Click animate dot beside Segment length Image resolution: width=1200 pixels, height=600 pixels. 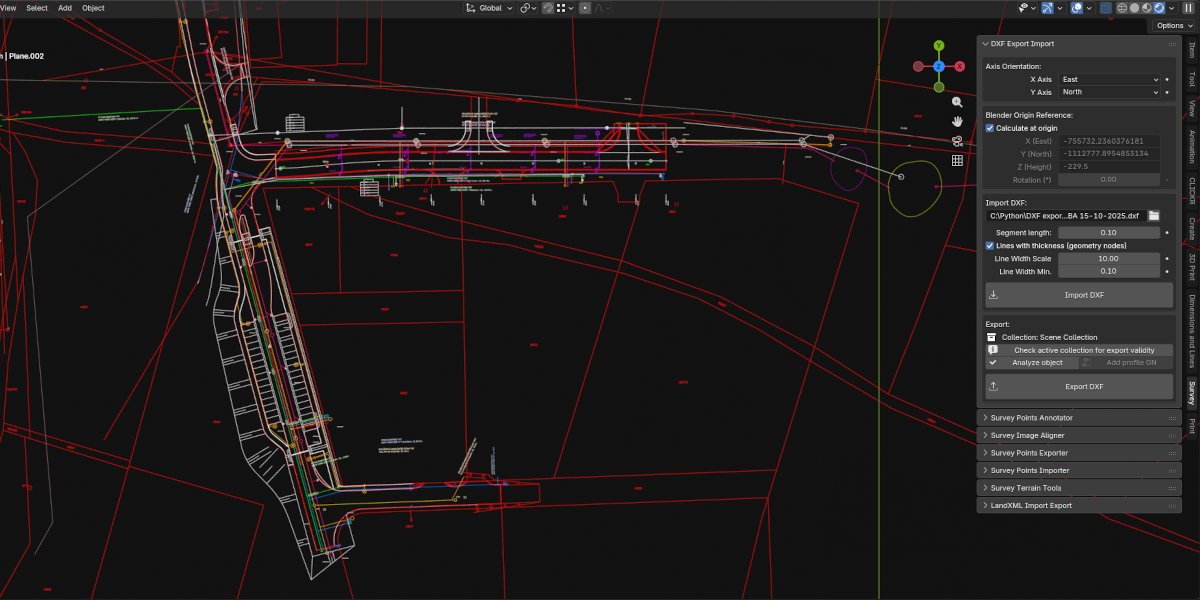point(1167,232)
